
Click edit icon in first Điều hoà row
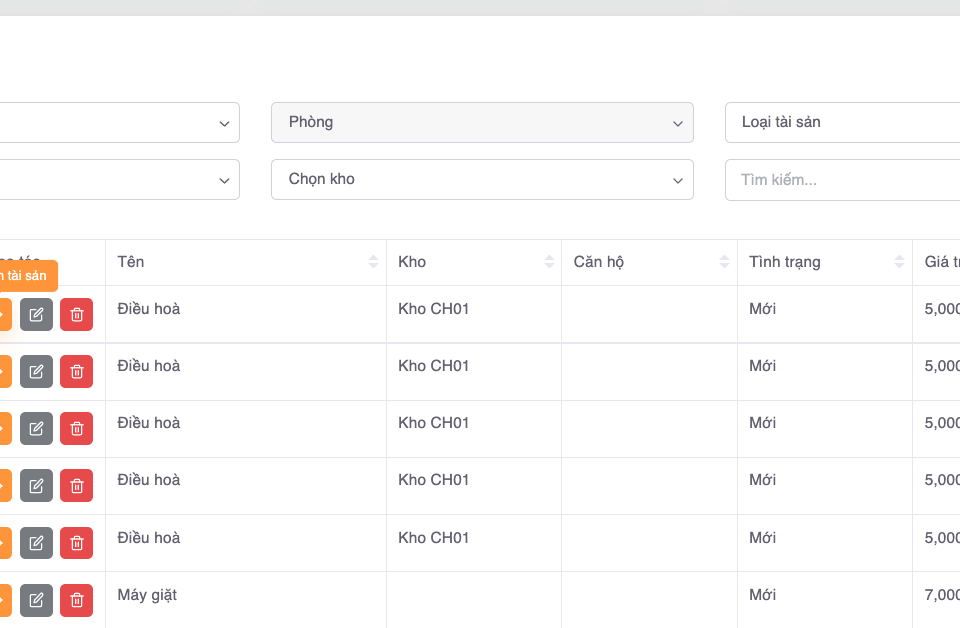pos(36,314)
